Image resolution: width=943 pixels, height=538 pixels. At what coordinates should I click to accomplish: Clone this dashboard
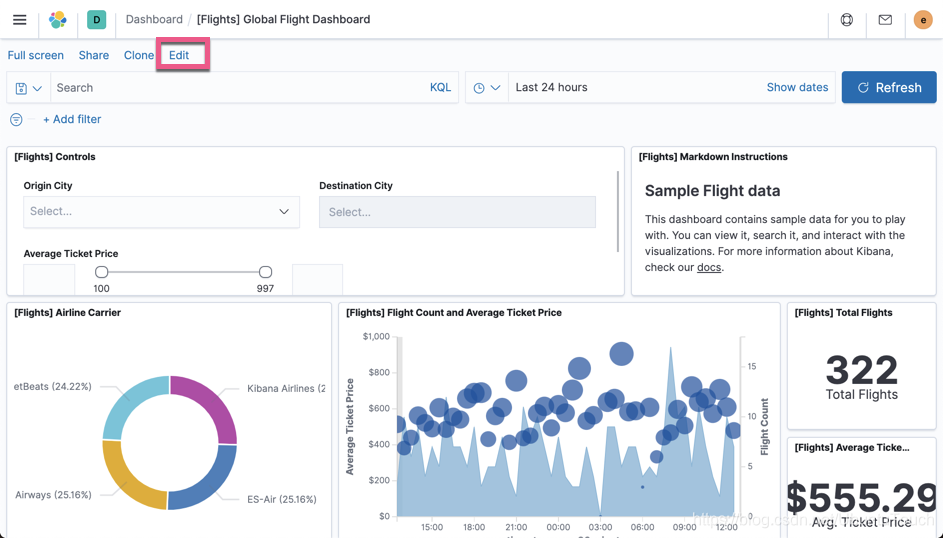139,55
